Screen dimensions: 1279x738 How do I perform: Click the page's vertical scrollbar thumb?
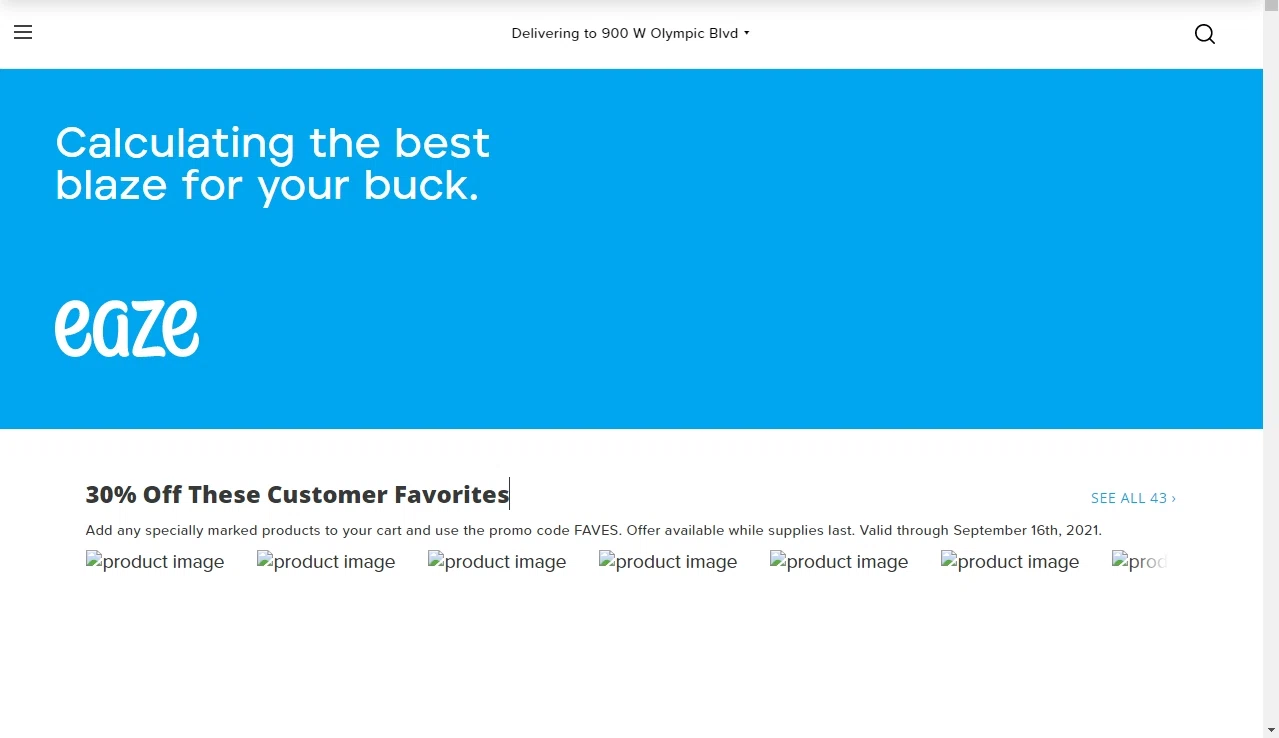click(1271, 6)
